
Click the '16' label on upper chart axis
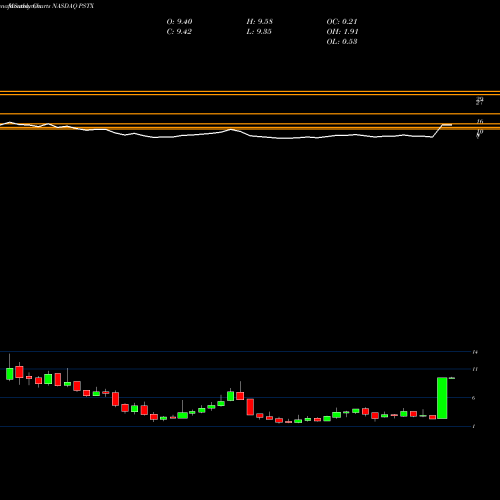[480, 121]
